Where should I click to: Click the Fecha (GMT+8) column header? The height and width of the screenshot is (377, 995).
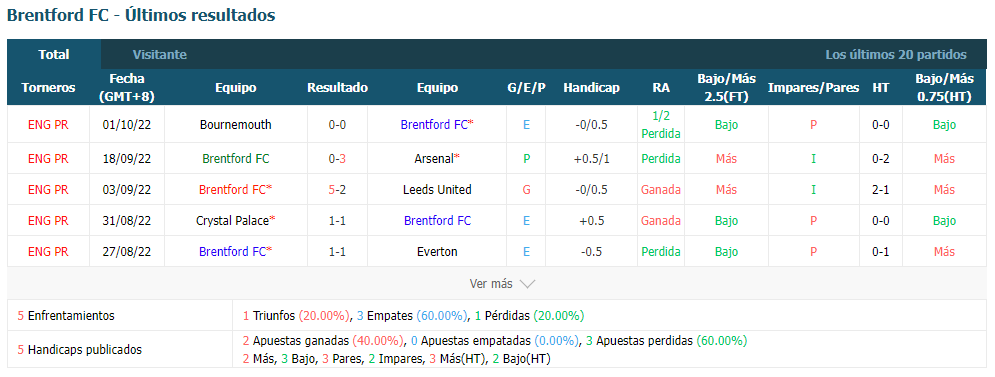tap(127, 88)
